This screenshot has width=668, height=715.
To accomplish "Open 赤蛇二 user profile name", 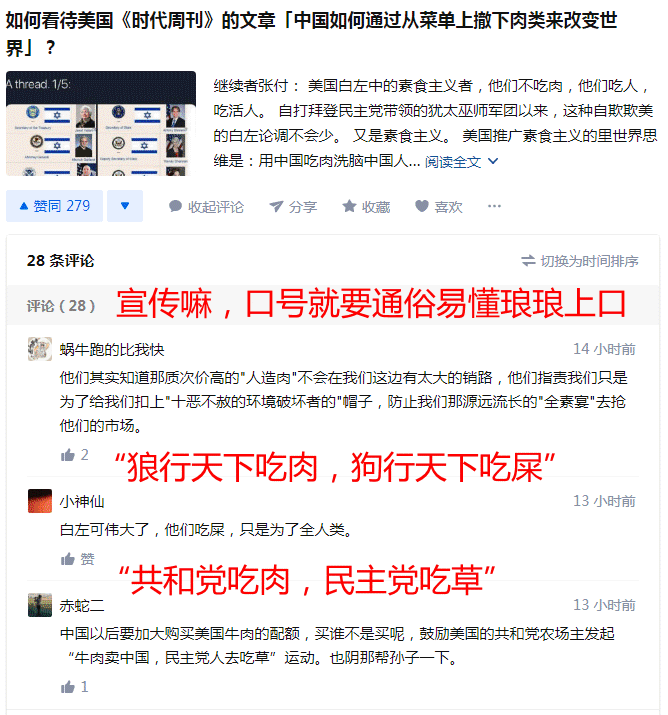I will point(82,606).
